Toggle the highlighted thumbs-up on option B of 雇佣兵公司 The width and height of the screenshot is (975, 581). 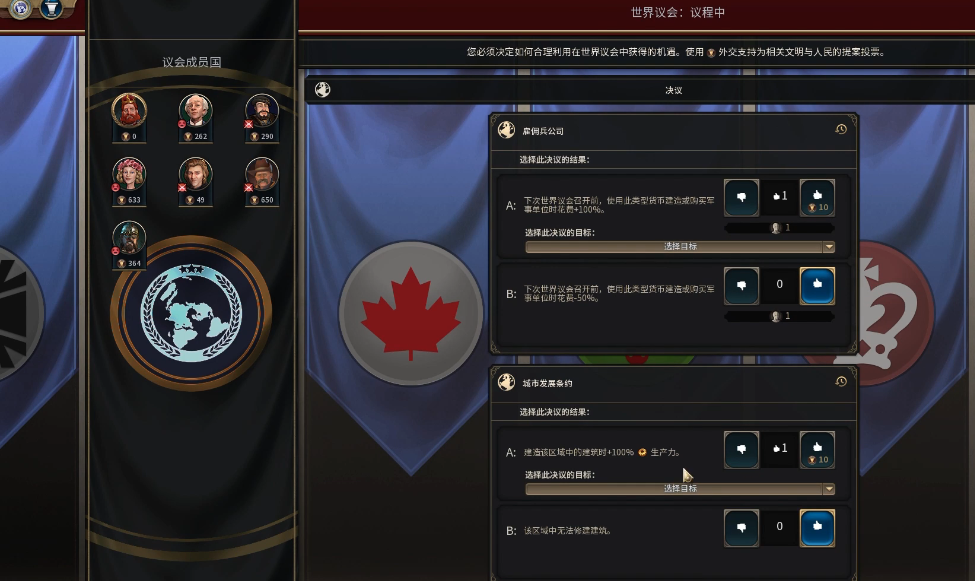(817, 286)
